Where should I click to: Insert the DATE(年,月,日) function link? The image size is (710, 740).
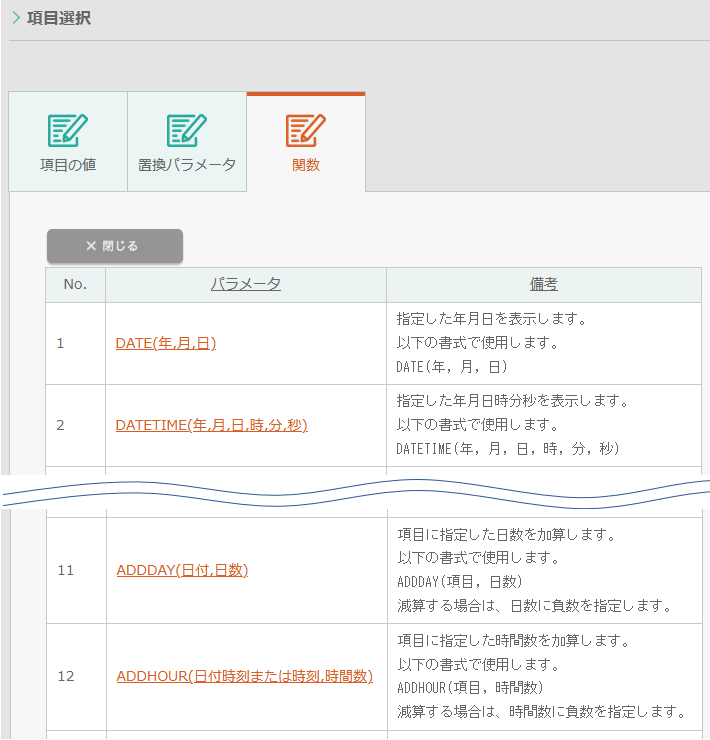pyautogui.click(x=166, y=343)
